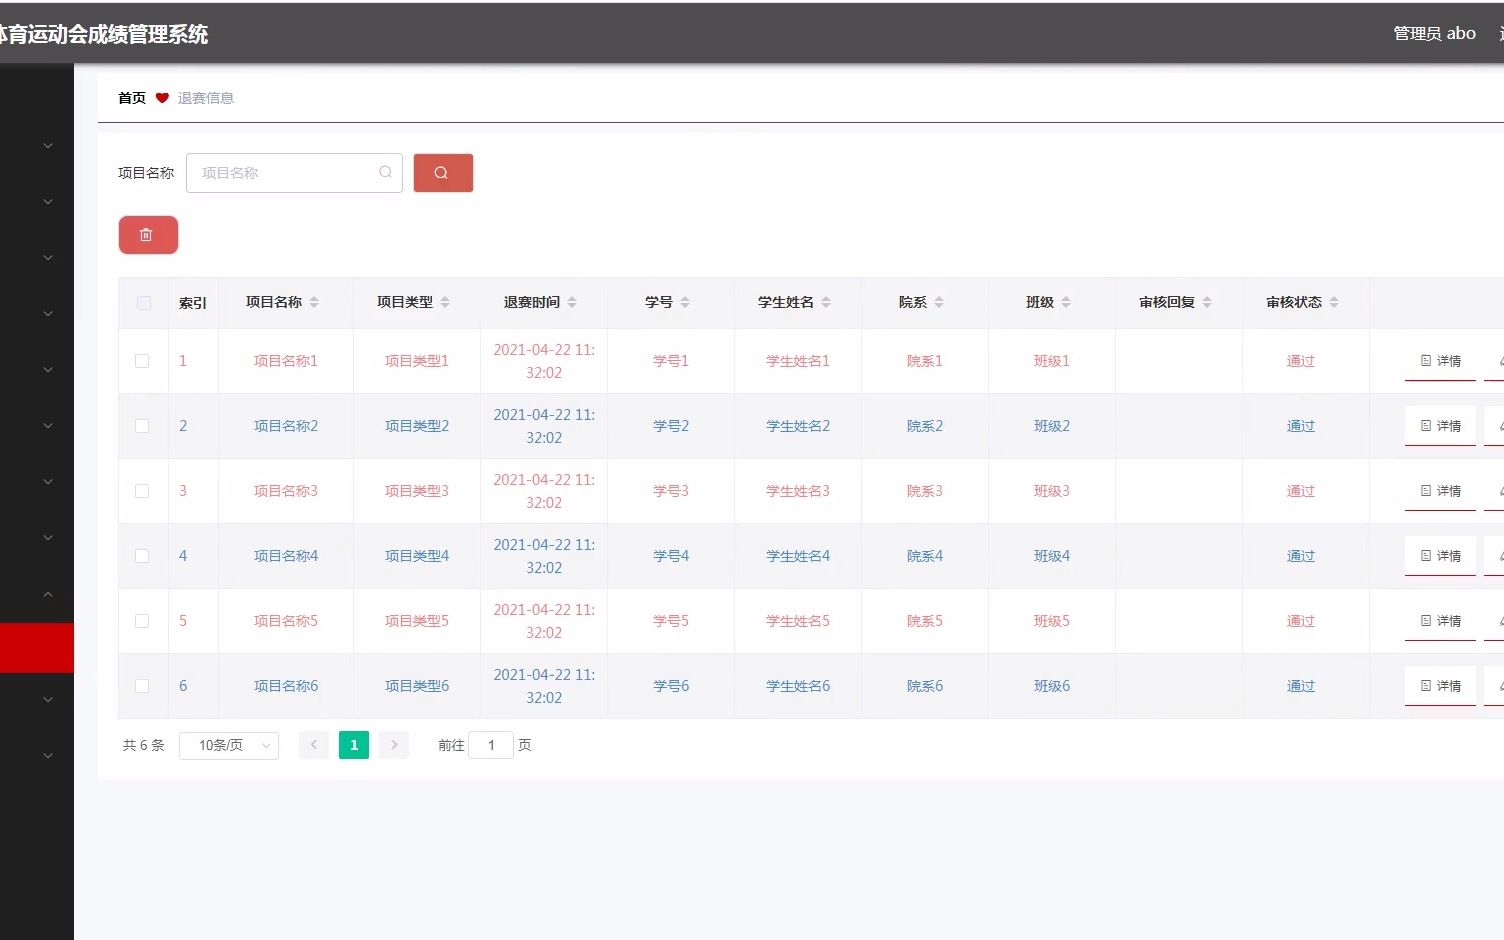Sort the table by 院系 column

coord(939,302)
